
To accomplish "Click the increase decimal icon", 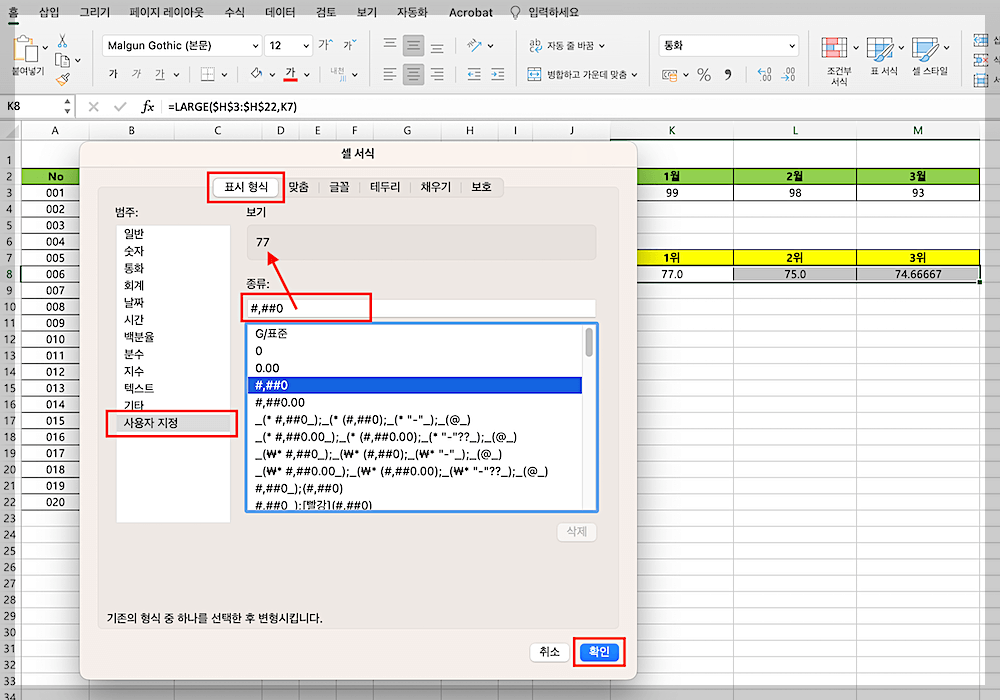I will [764, 75].
